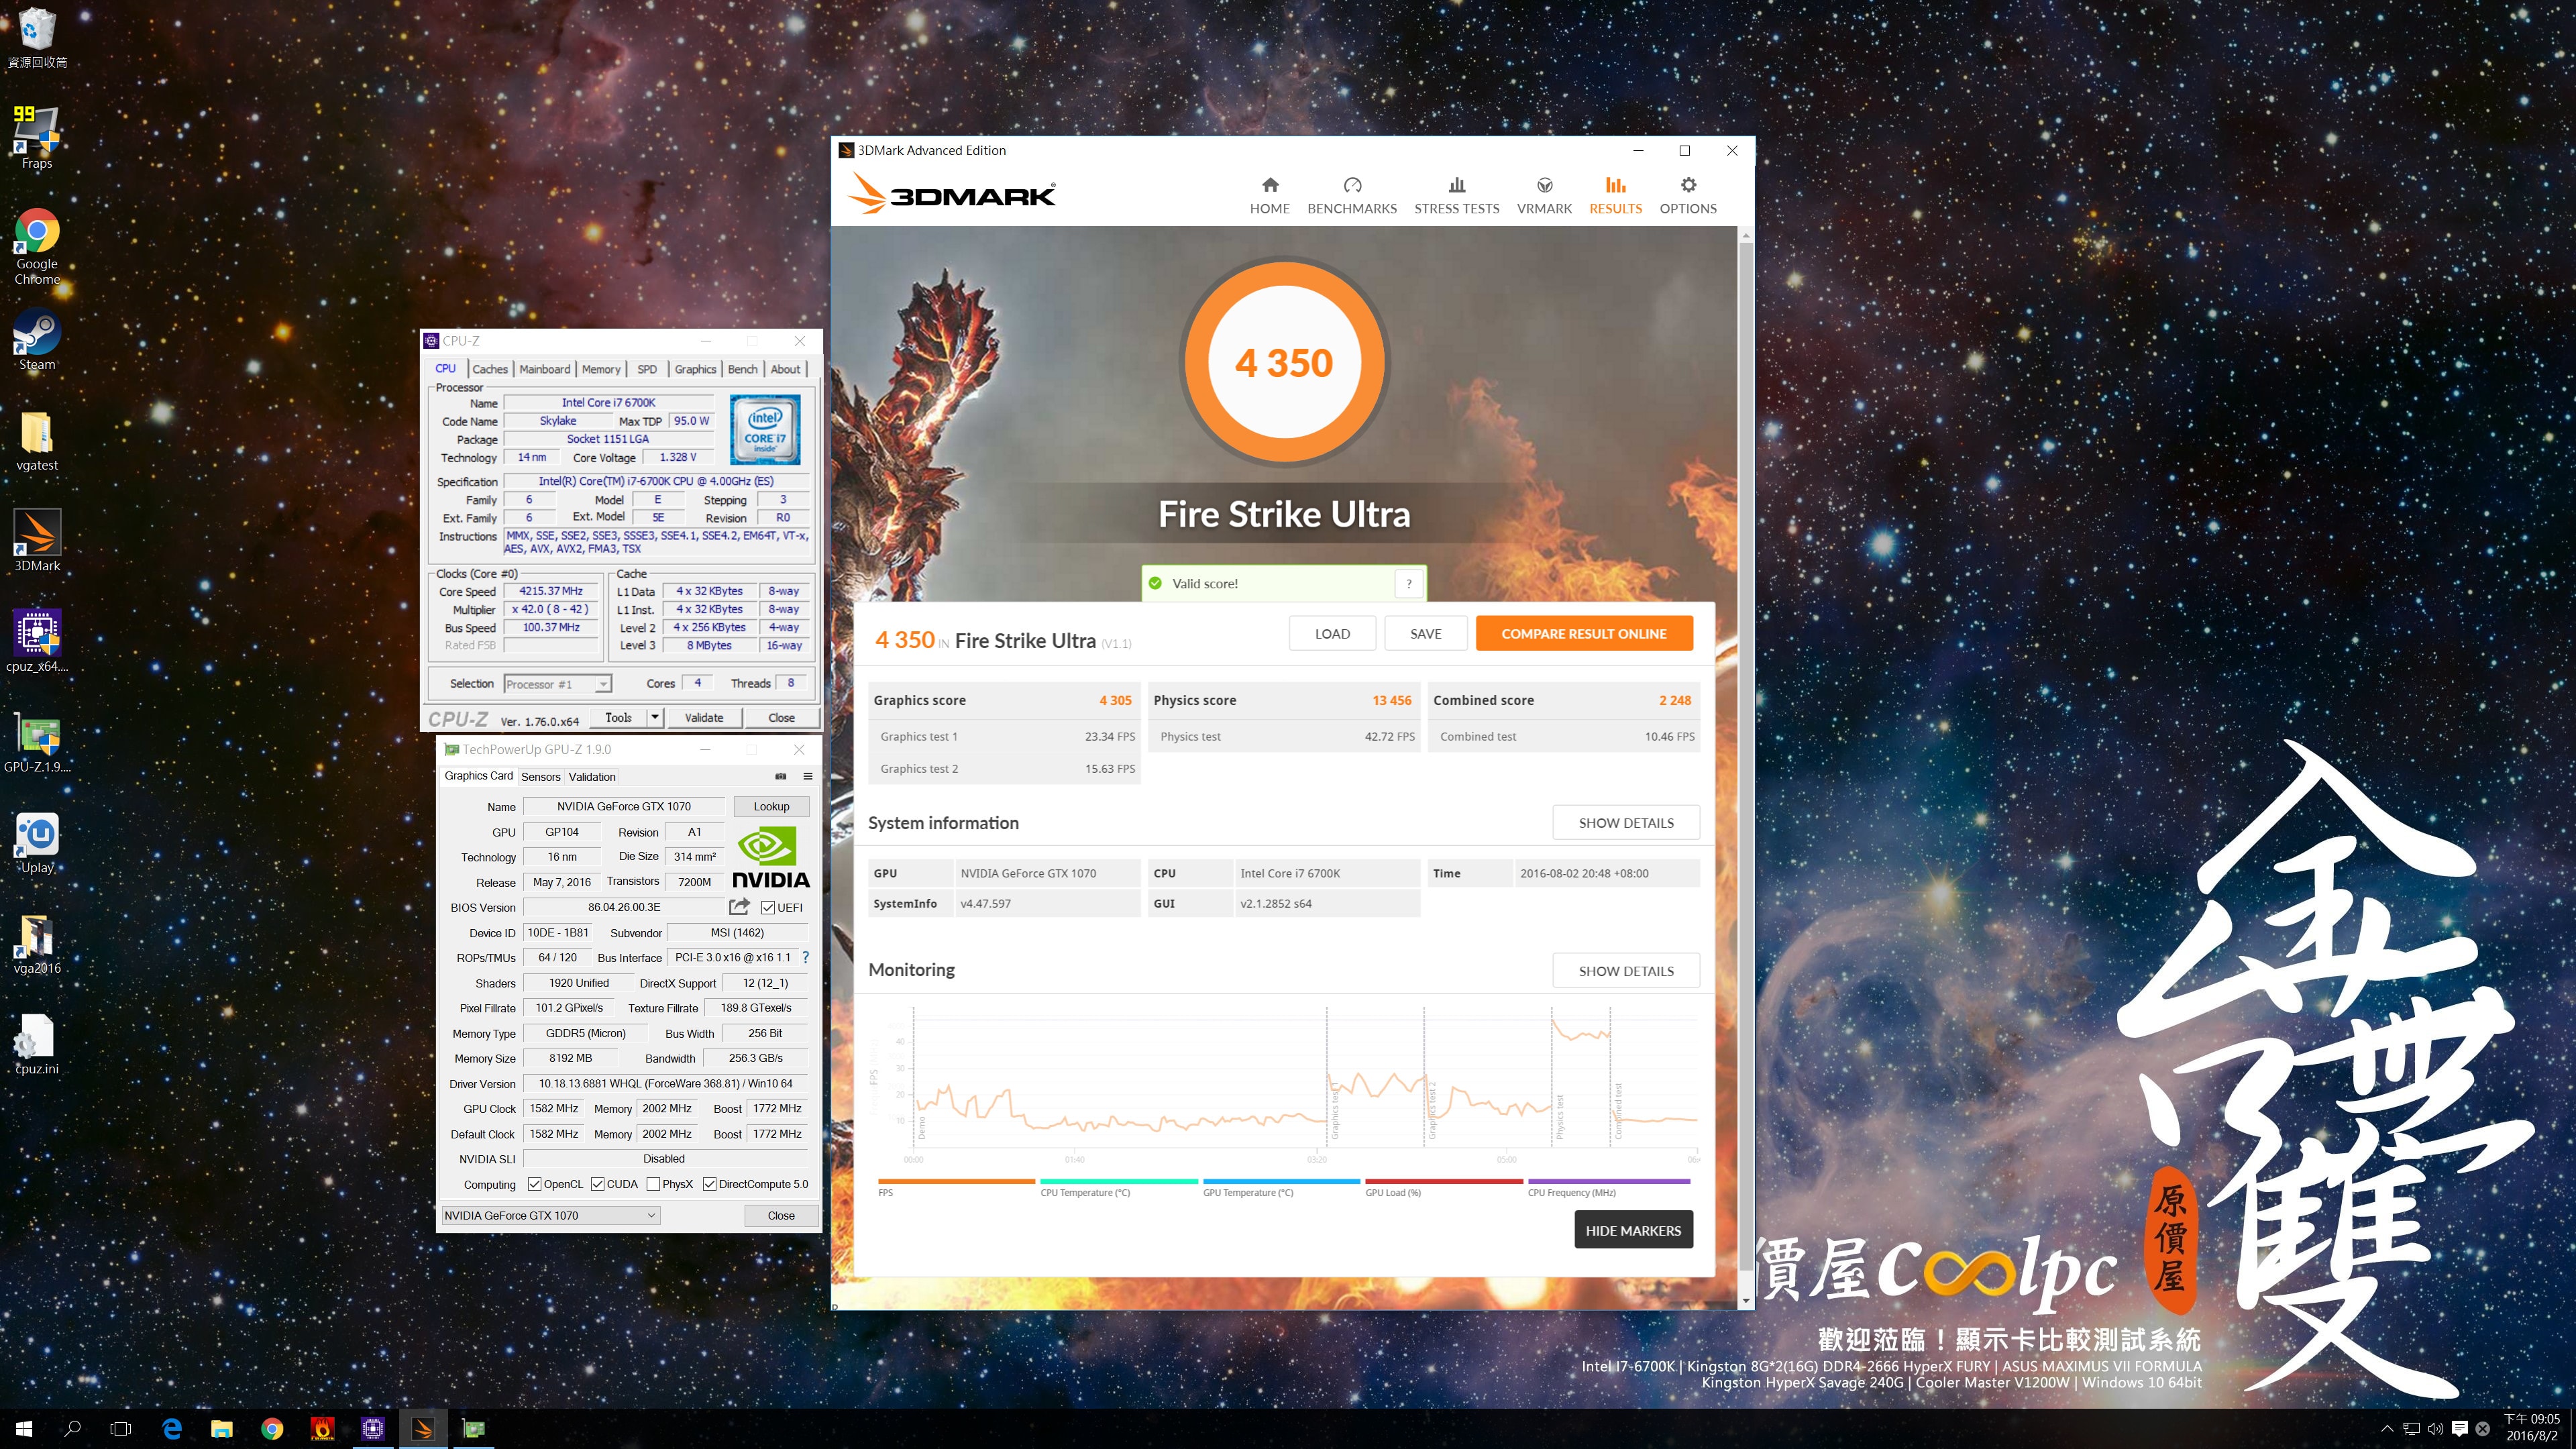Screen dimensions: 2576x1449
Task: Click taskbar Microsoft Edge icon
Action: coord(172,1429)
